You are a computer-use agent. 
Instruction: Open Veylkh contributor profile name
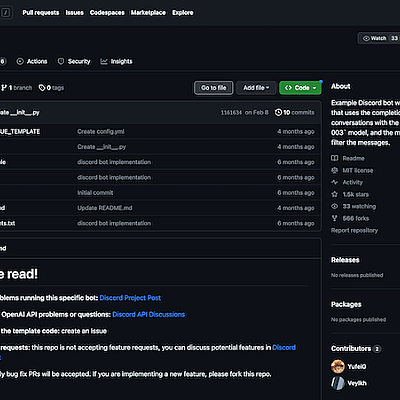(357, 383)
